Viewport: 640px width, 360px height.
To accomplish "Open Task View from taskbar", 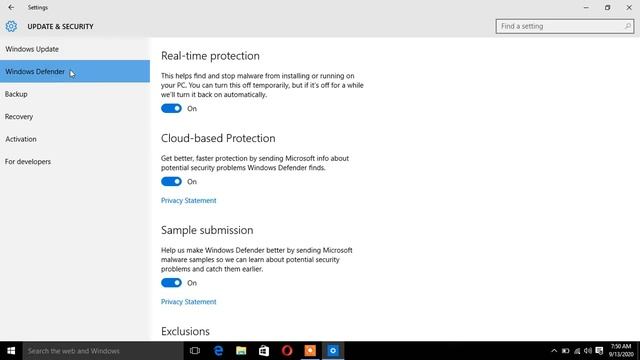I will click(195, 351).
